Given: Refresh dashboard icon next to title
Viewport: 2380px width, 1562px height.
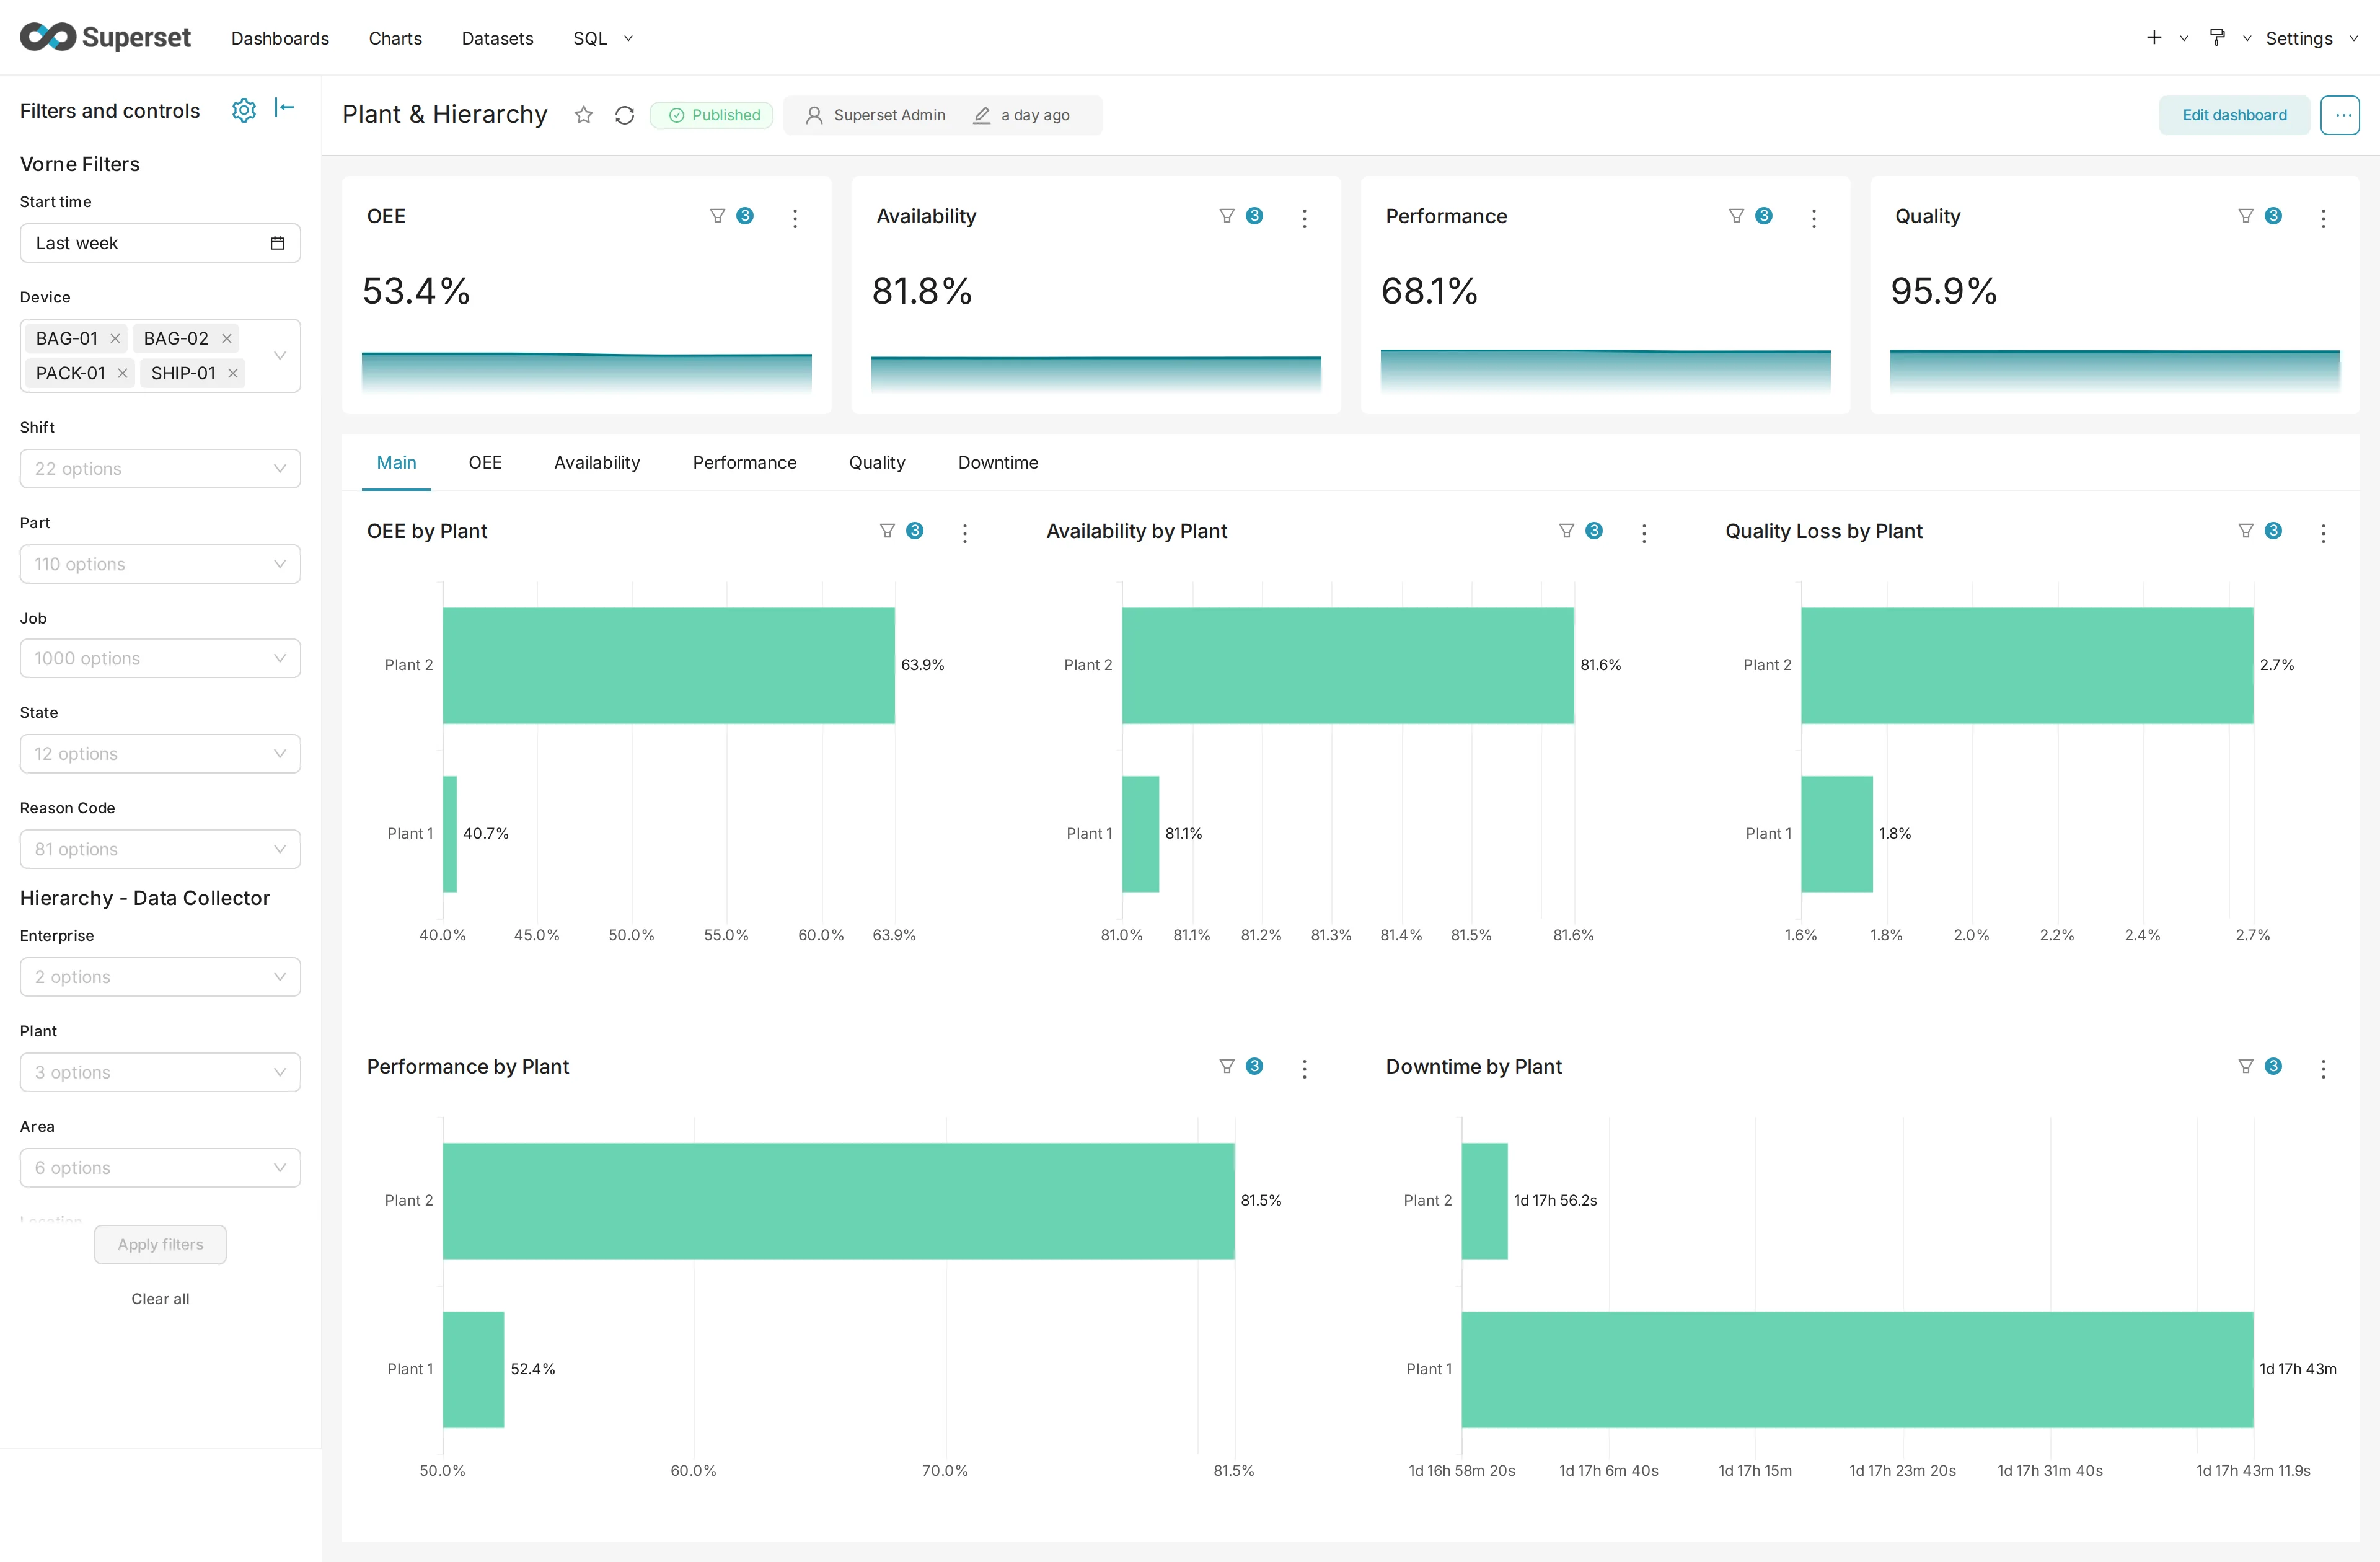Looking at the screenshot, I should point(625,115).
